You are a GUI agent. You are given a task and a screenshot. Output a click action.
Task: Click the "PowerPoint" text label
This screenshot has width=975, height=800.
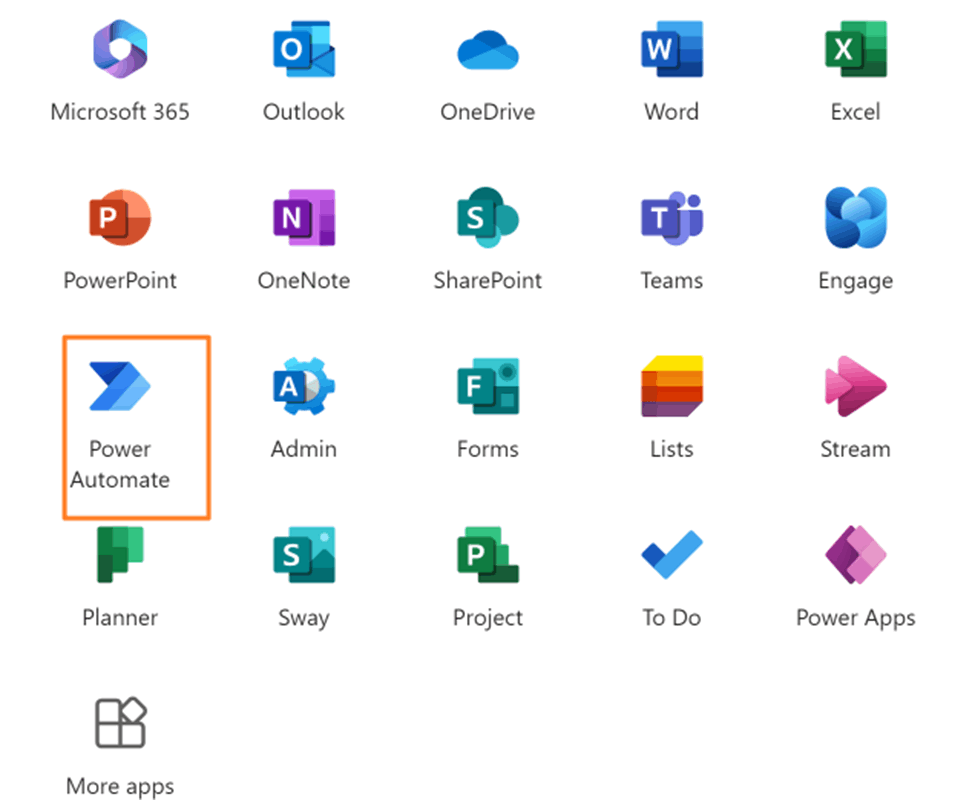(x=120, y=280)
